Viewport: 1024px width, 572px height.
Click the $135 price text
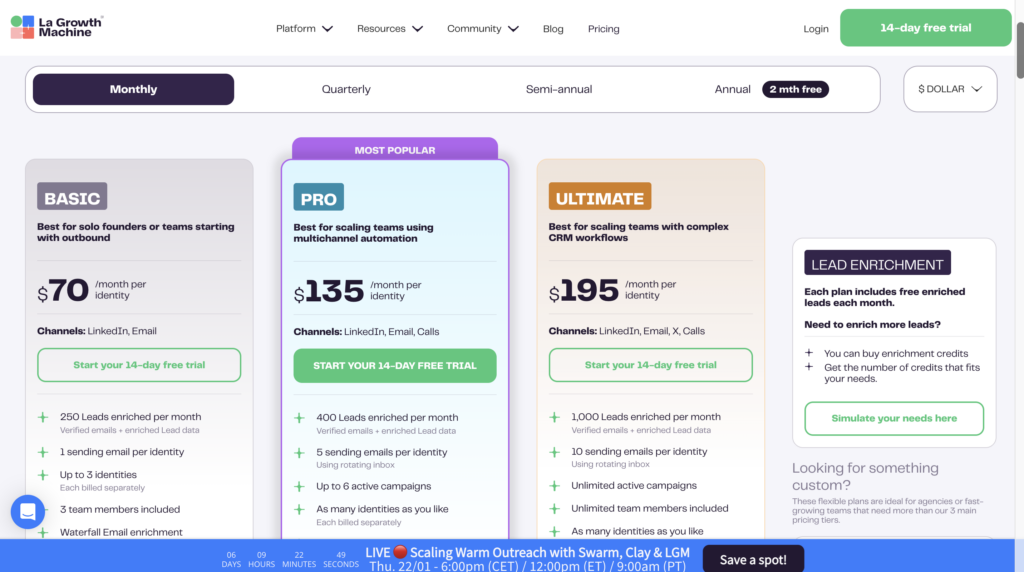[x=328, y=291]
